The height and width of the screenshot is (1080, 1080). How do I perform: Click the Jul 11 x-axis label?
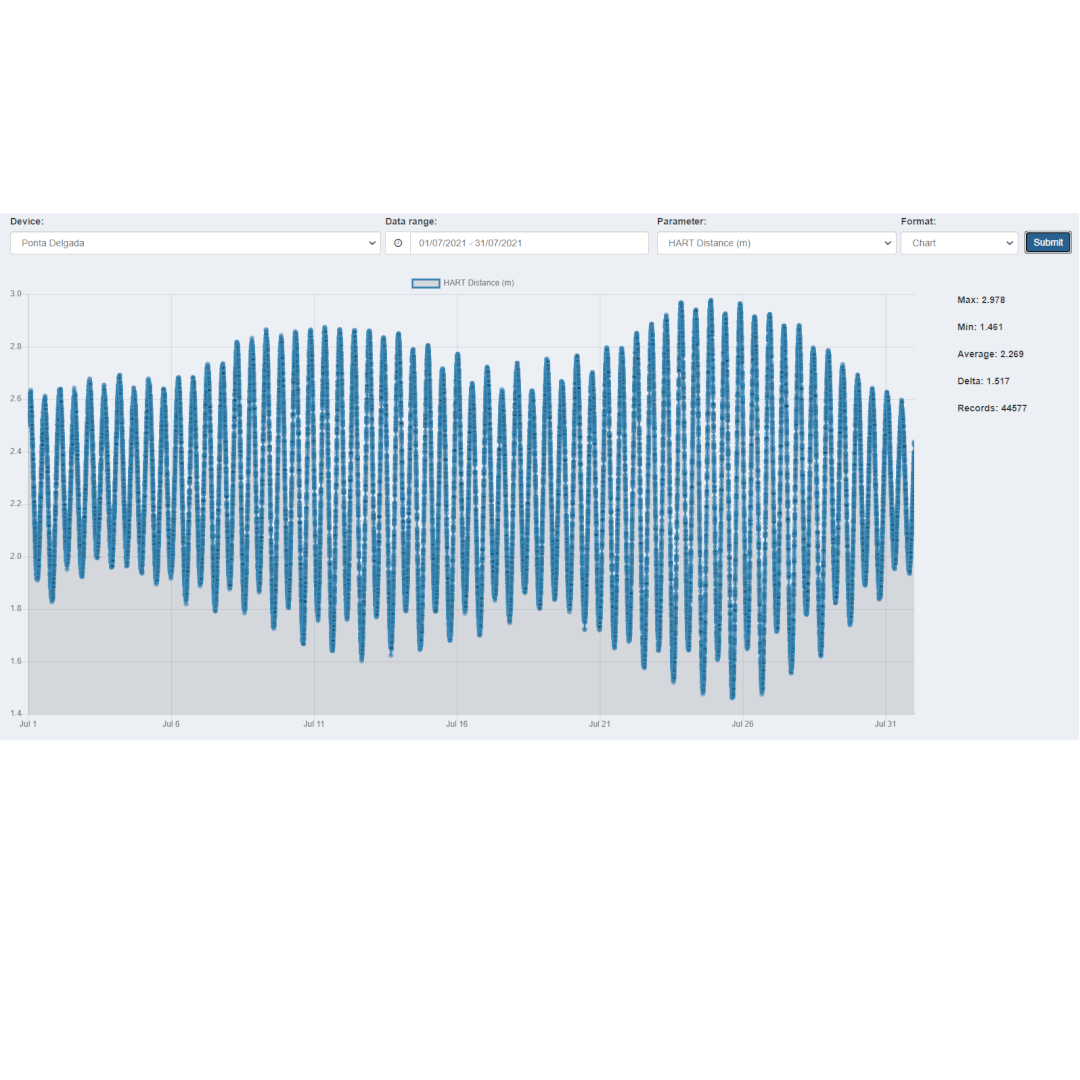tap(314, 723)
